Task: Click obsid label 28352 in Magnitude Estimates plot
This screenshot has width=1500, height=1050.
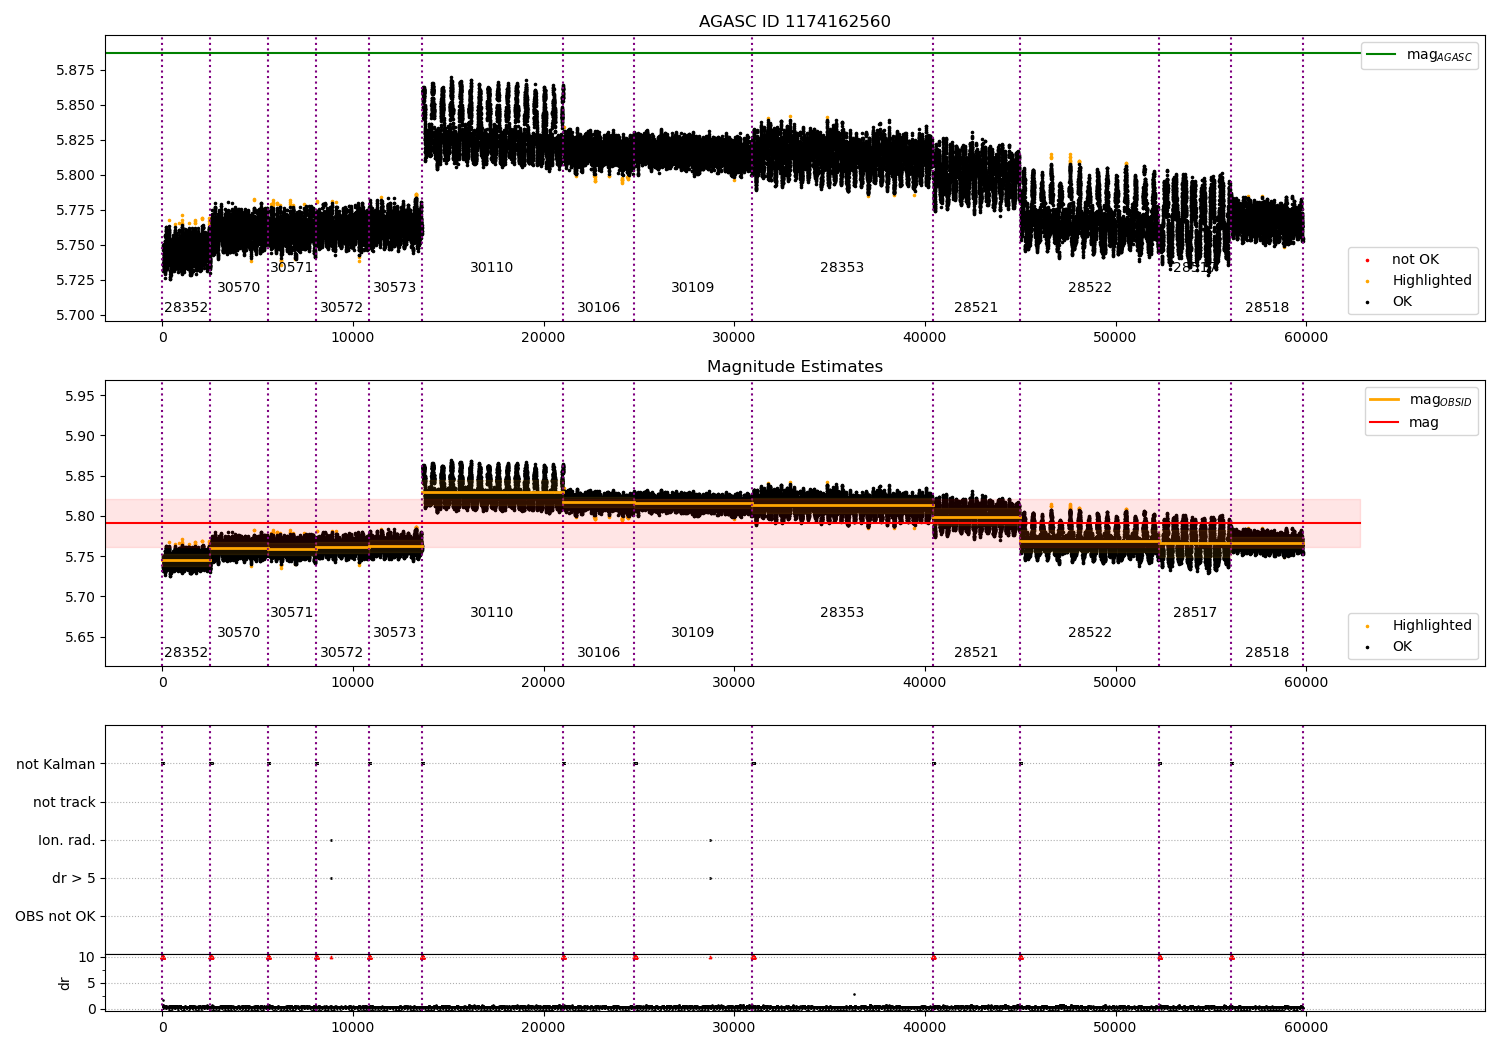Action: click(x=186, y=653)
